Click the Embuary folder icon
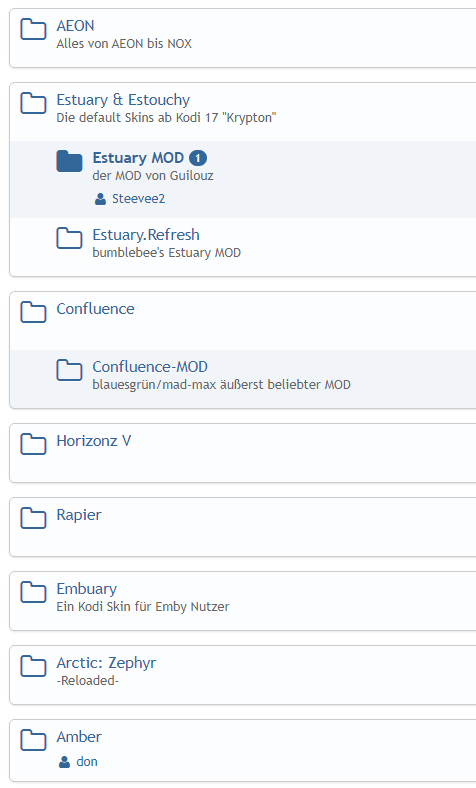The image size is (476, 788). tap(33, 592)
